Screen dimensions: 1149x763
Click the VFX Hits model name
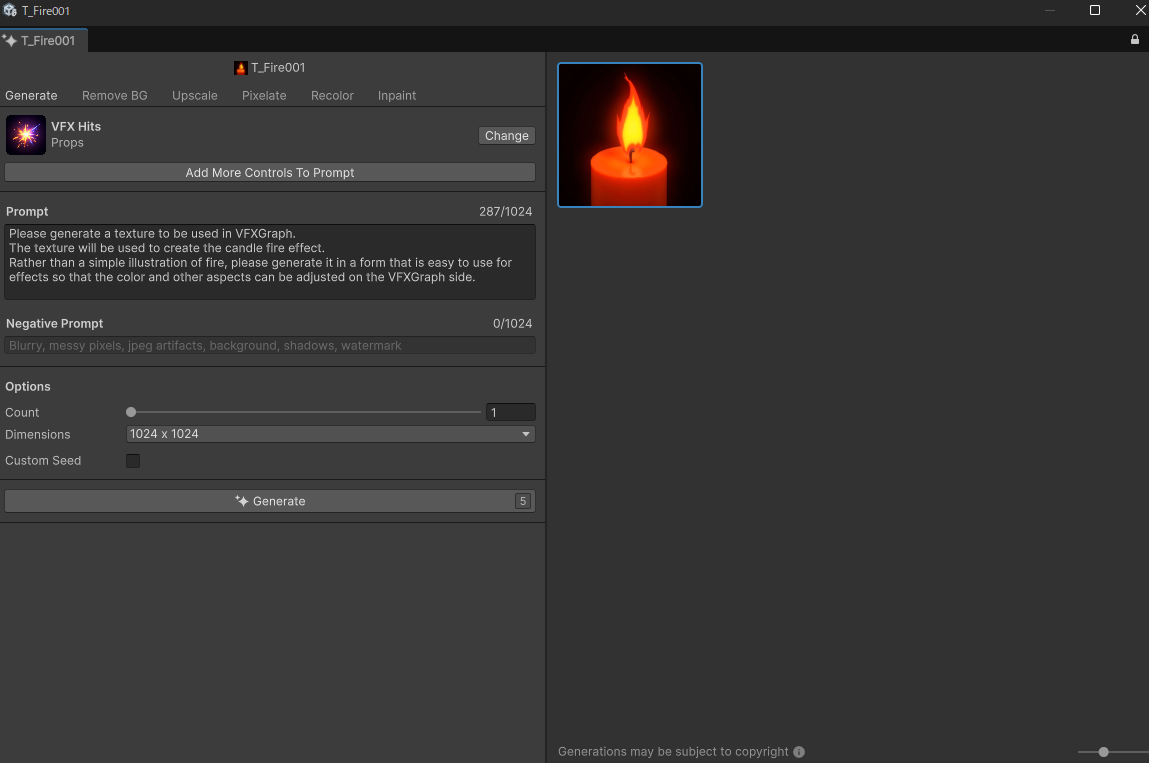(76, 126)
